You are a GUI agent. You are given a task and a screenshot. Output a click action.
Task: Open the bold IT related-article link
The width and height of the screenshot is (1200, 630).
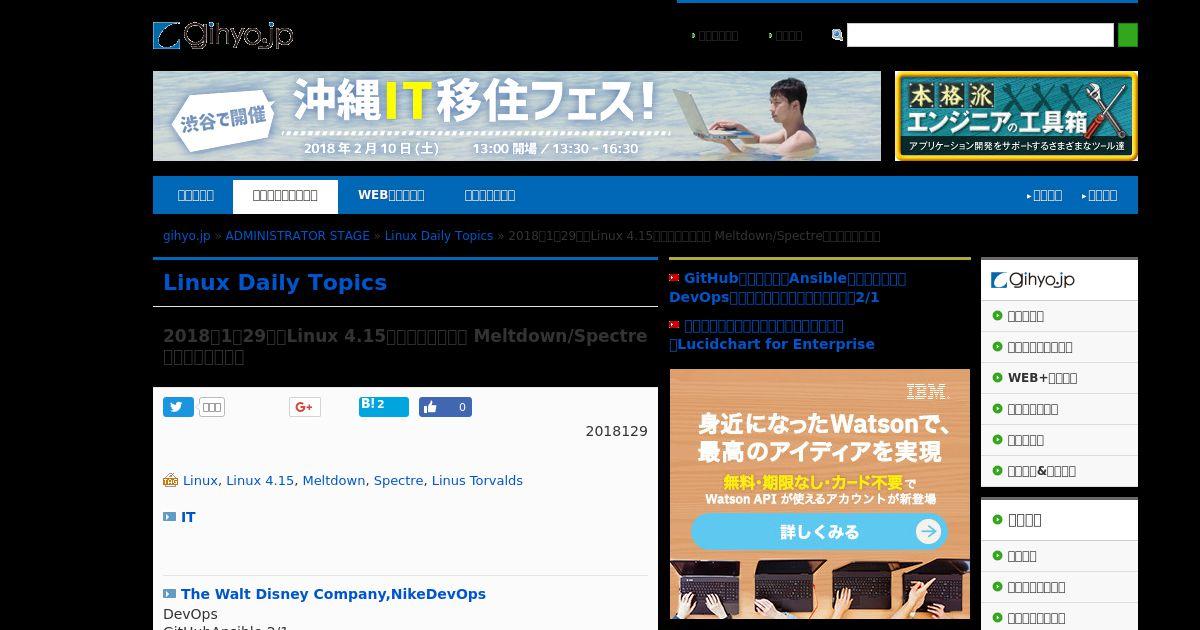point(188,517)
